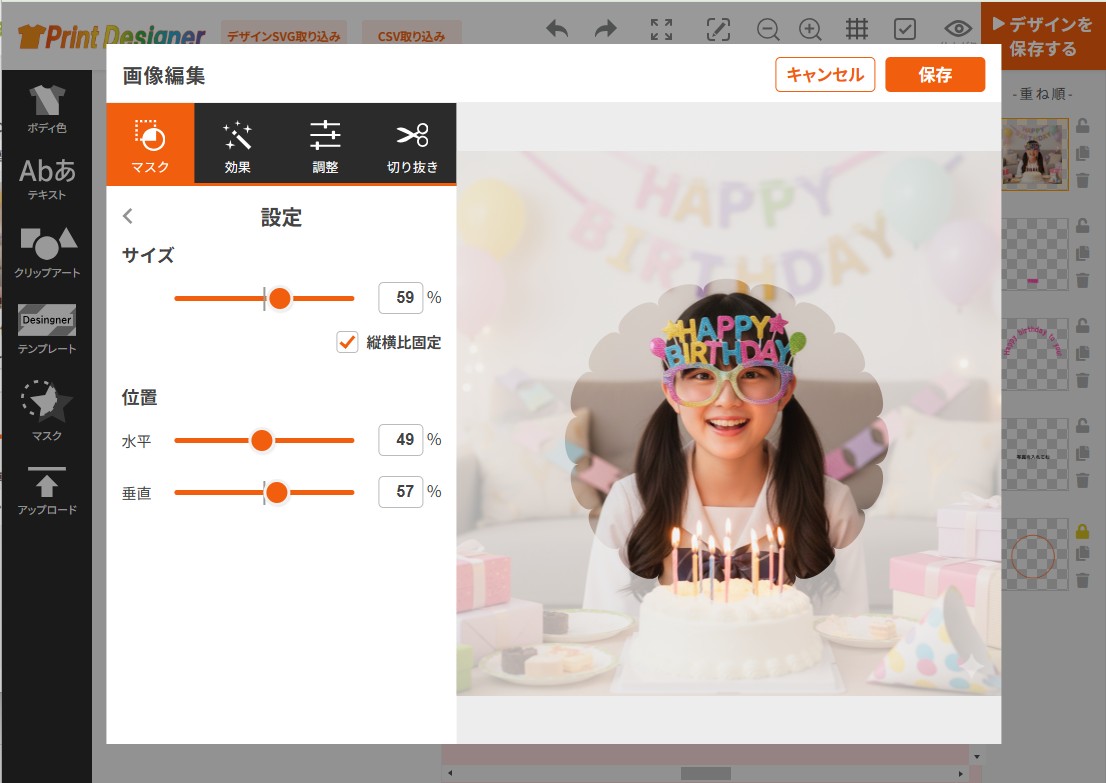
Task: Go back using the 設定 chevron
Action: tap(128, 216)
